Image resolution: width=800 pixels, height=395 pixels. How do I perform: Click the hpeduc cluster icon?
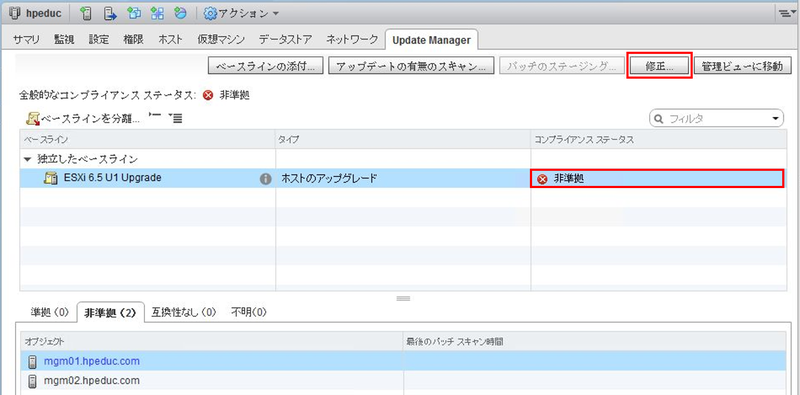(16, 14)
